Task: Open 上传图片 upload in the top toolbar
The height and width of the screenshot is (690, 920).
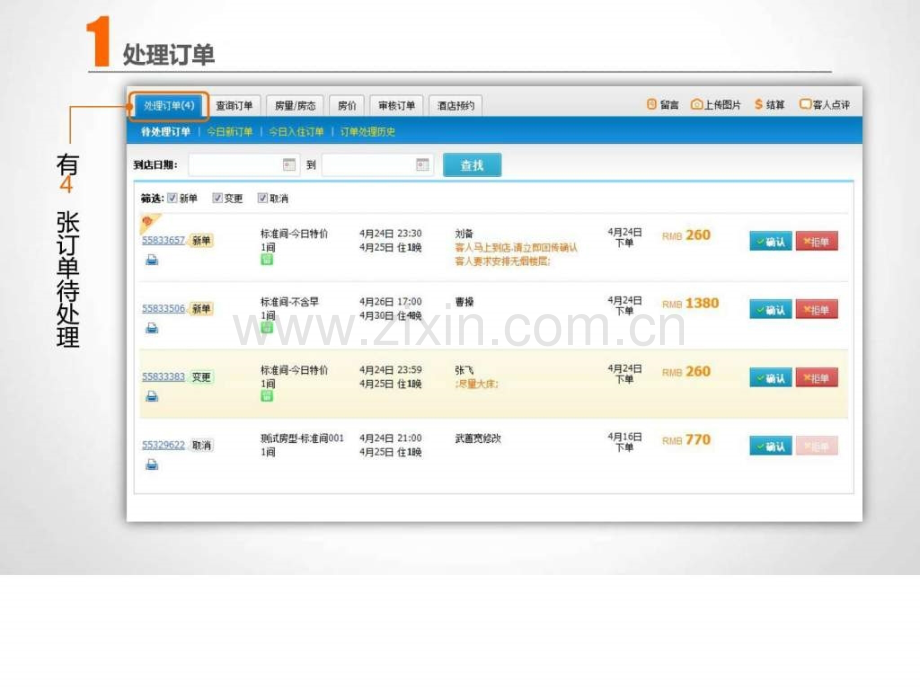Action: pos(716,105)
